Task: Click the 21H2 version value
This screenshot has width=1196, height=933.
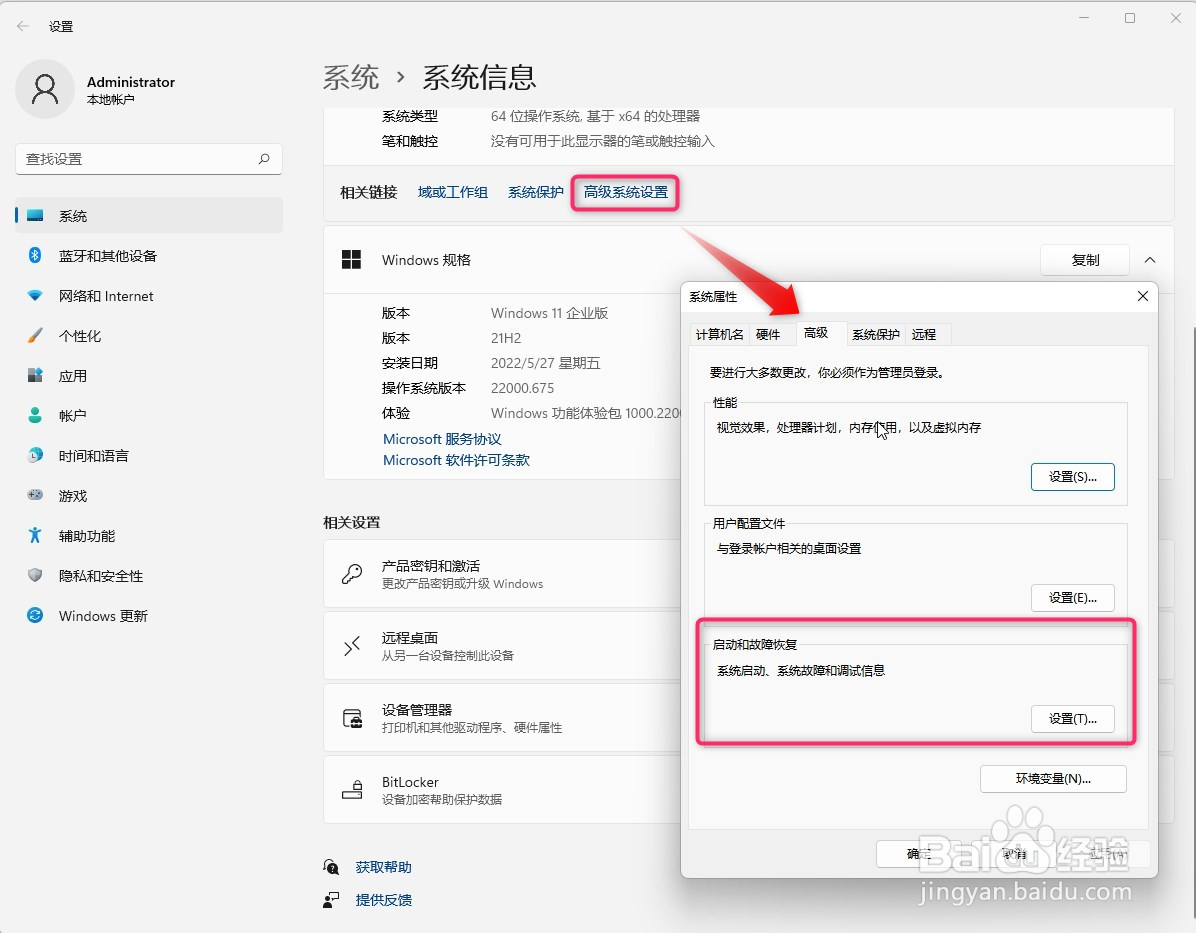Action: tap(506, 338)
